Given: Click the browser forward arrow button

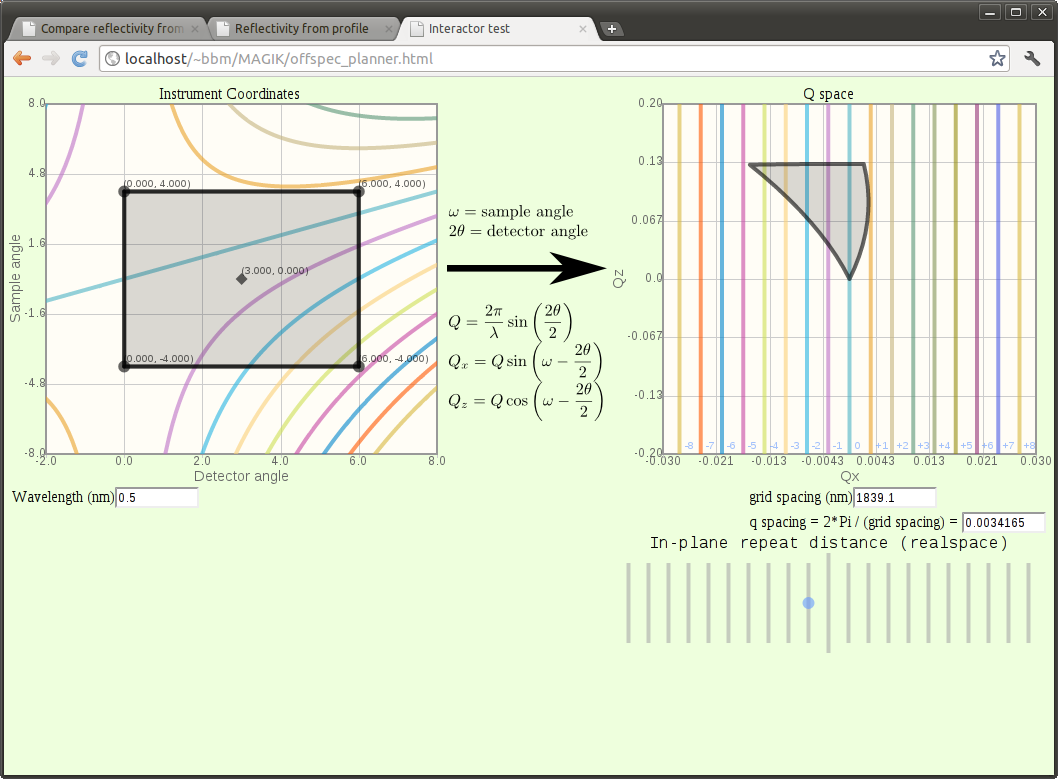Looking at the screenshot, I should tap(50, 59).
